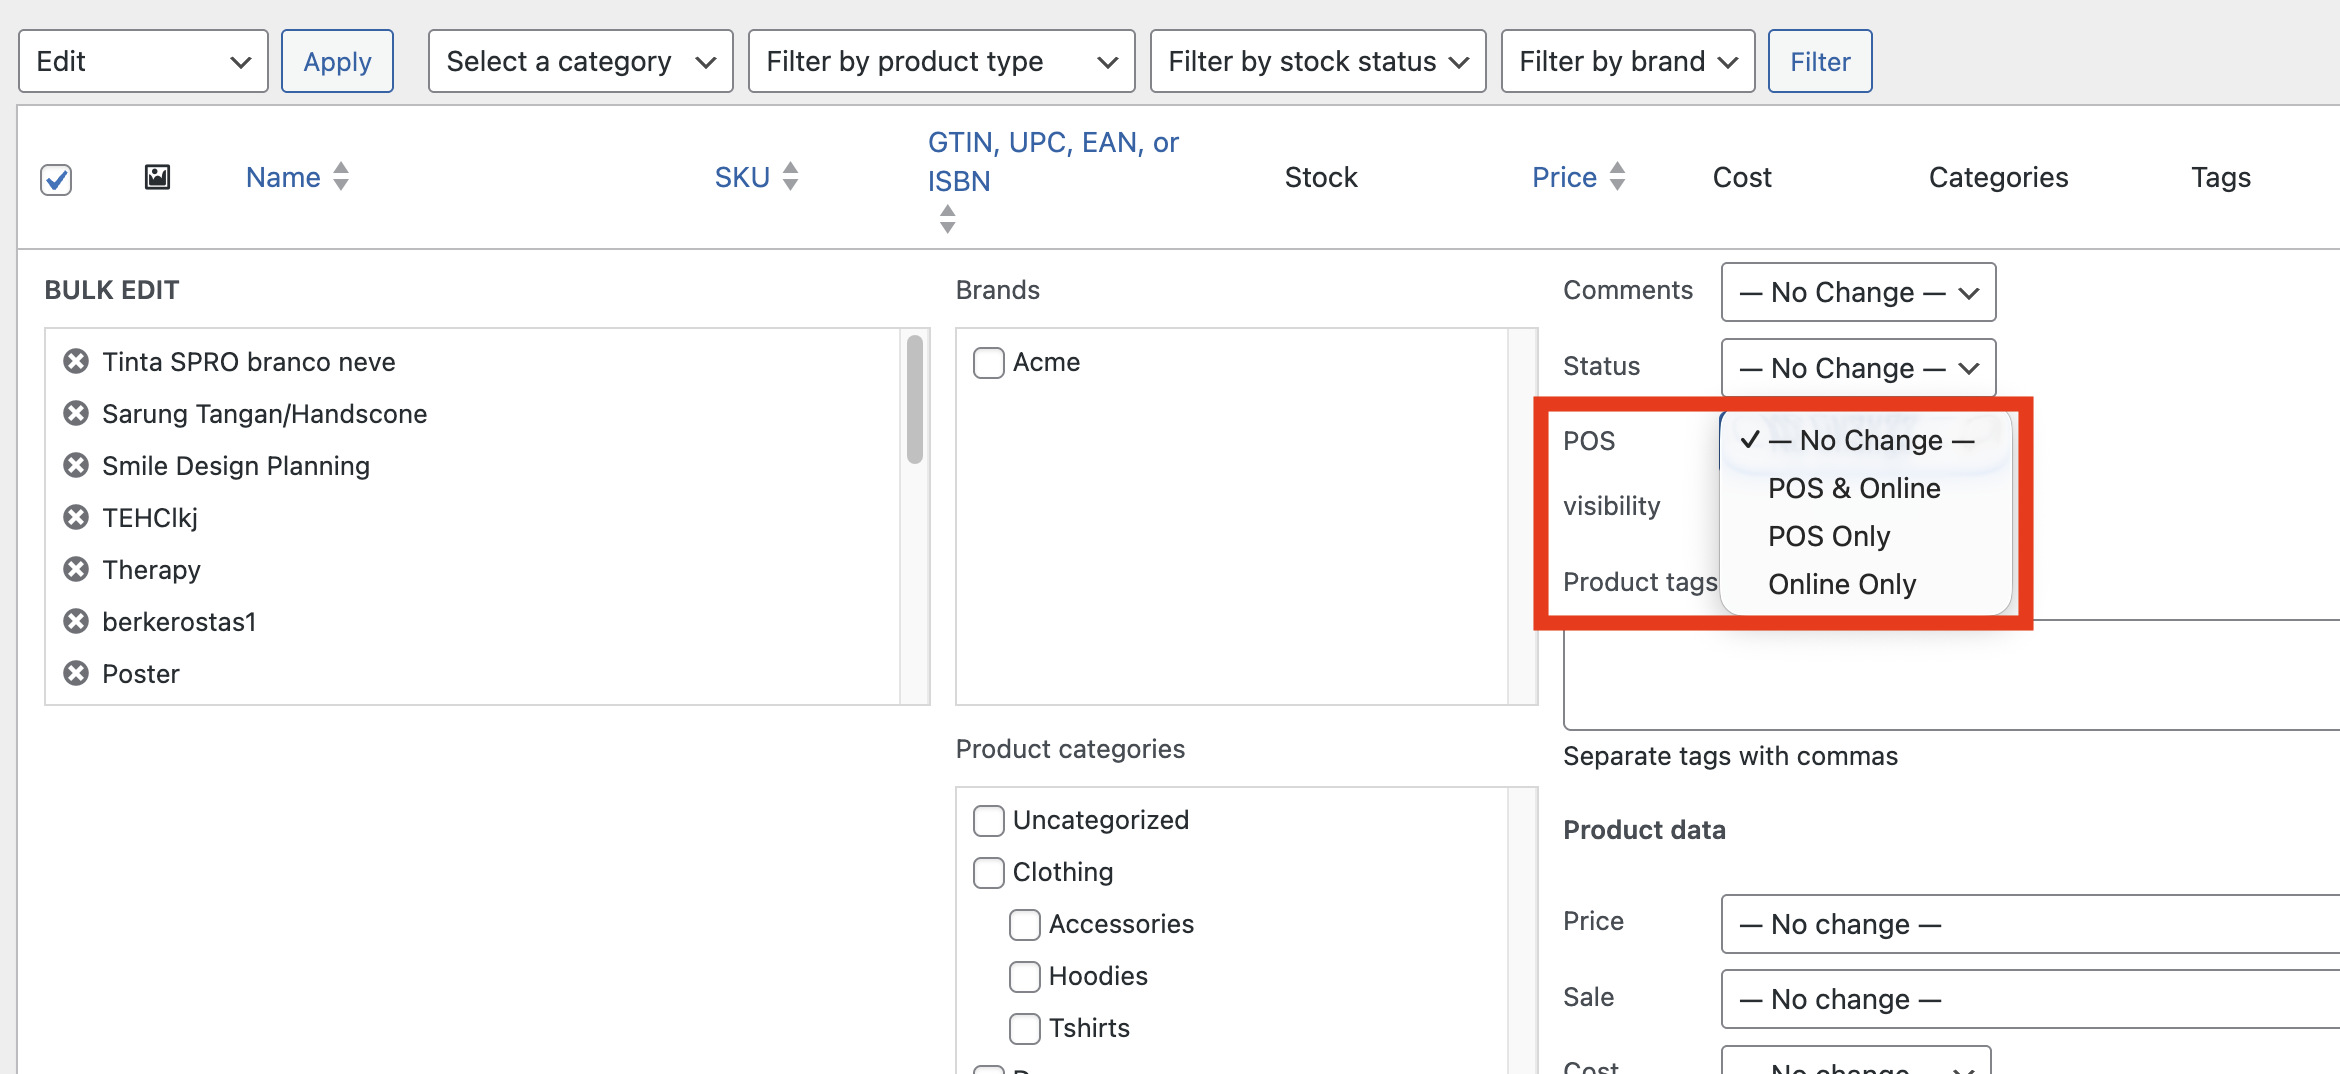The height and width of the screenshot is (1074, 2340).
Task: Select Online Only in POS visibility list
Action: click(x=1841, y=584)
